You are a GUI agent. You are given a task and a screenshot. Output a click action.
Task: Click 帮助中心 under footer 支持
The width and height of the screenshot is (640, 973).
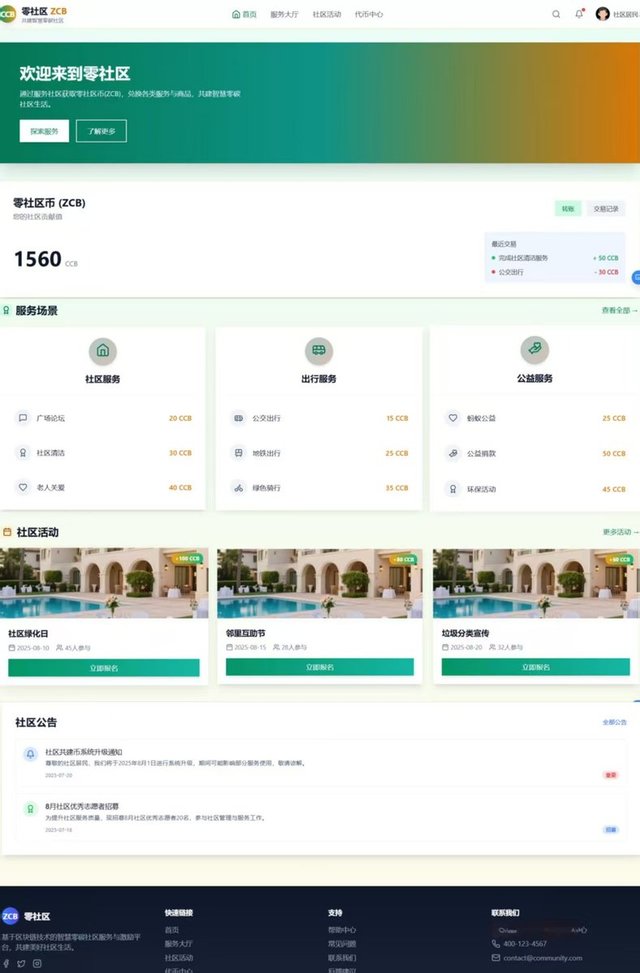click(342, 930)
